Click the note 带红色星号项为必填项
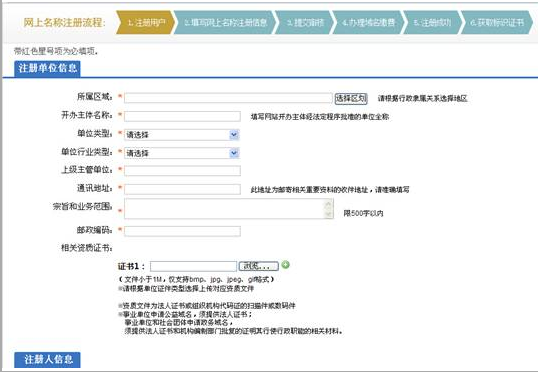The image size is (538, 373). coord(56,51)
